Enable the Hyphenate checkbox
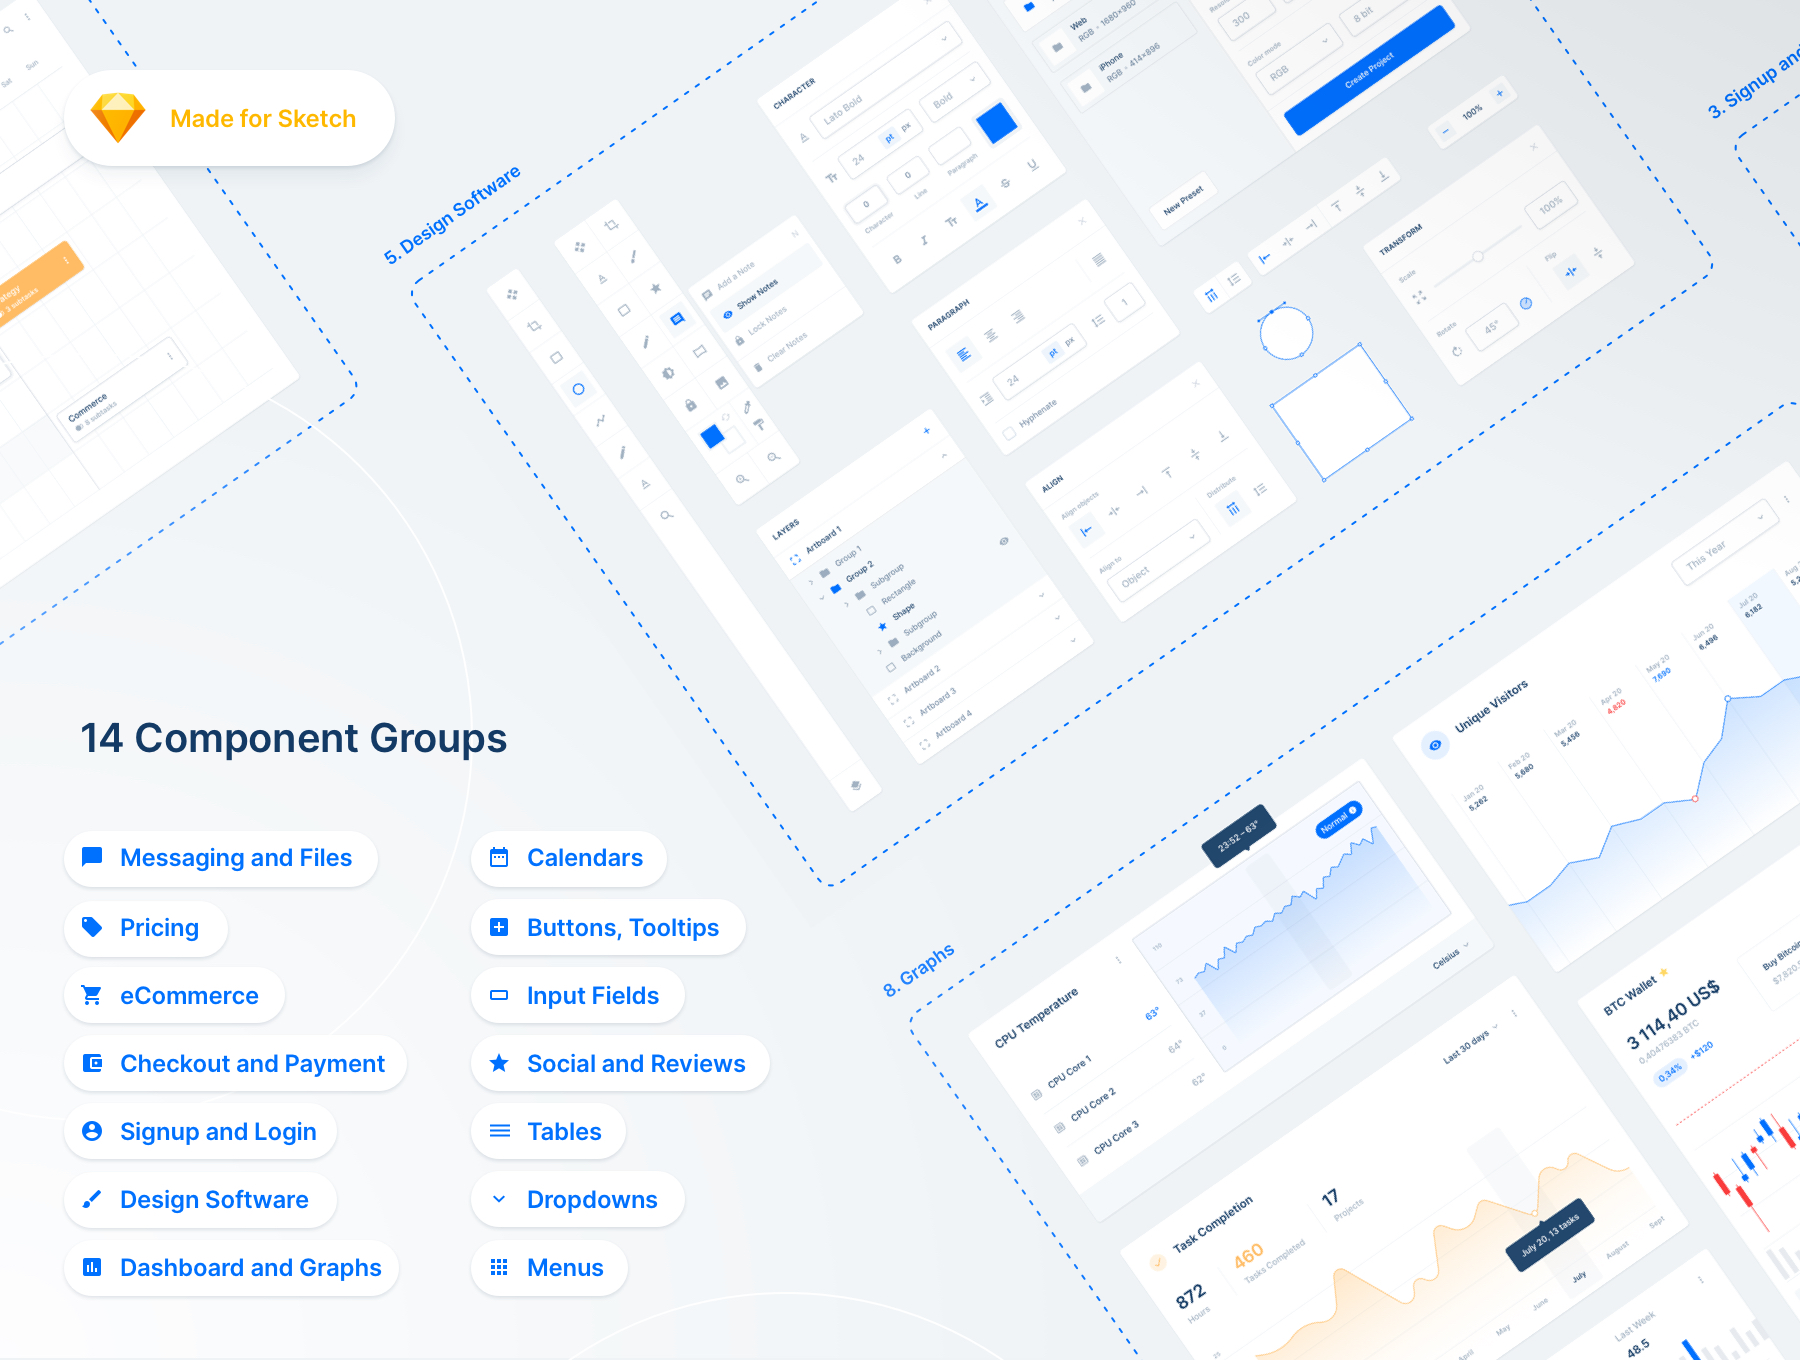 click(1009, 434)
